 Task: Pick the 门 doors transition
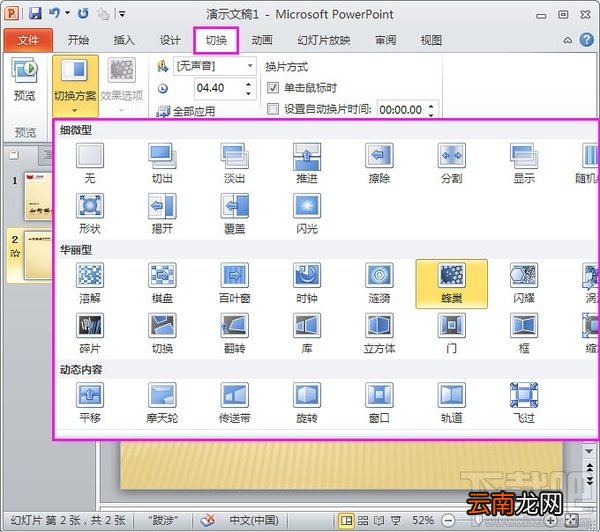tap(452, 334)
